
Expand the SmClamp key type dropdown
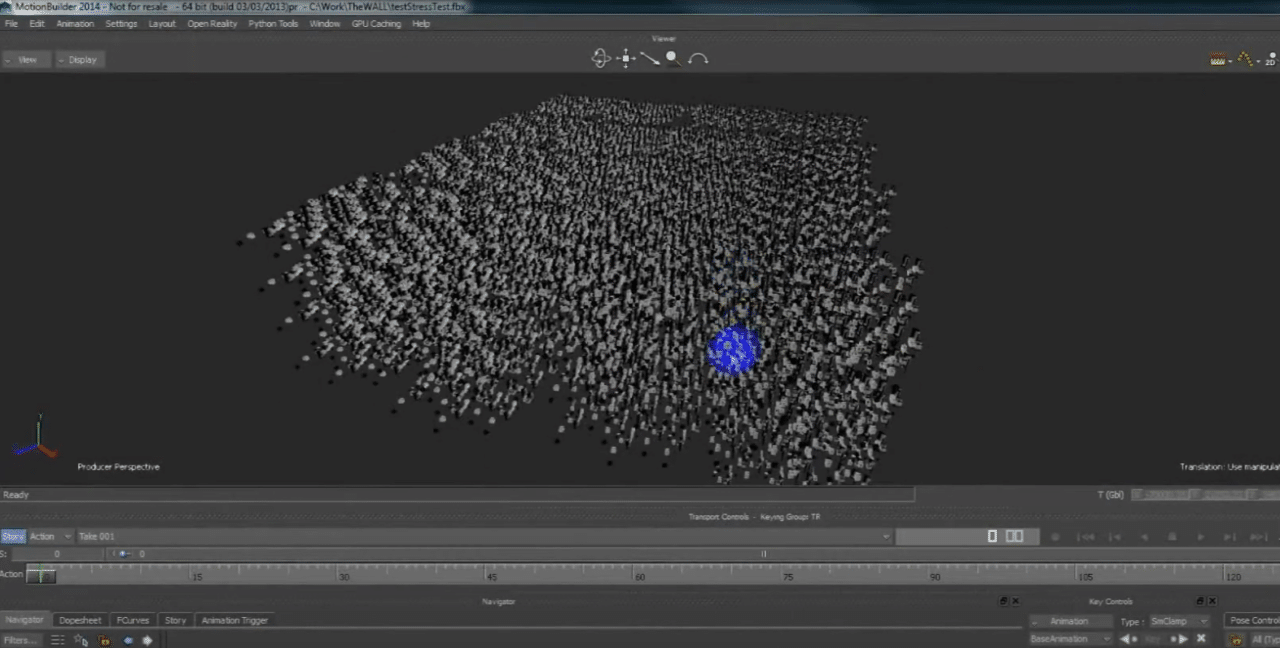[x=1180, y=621]
